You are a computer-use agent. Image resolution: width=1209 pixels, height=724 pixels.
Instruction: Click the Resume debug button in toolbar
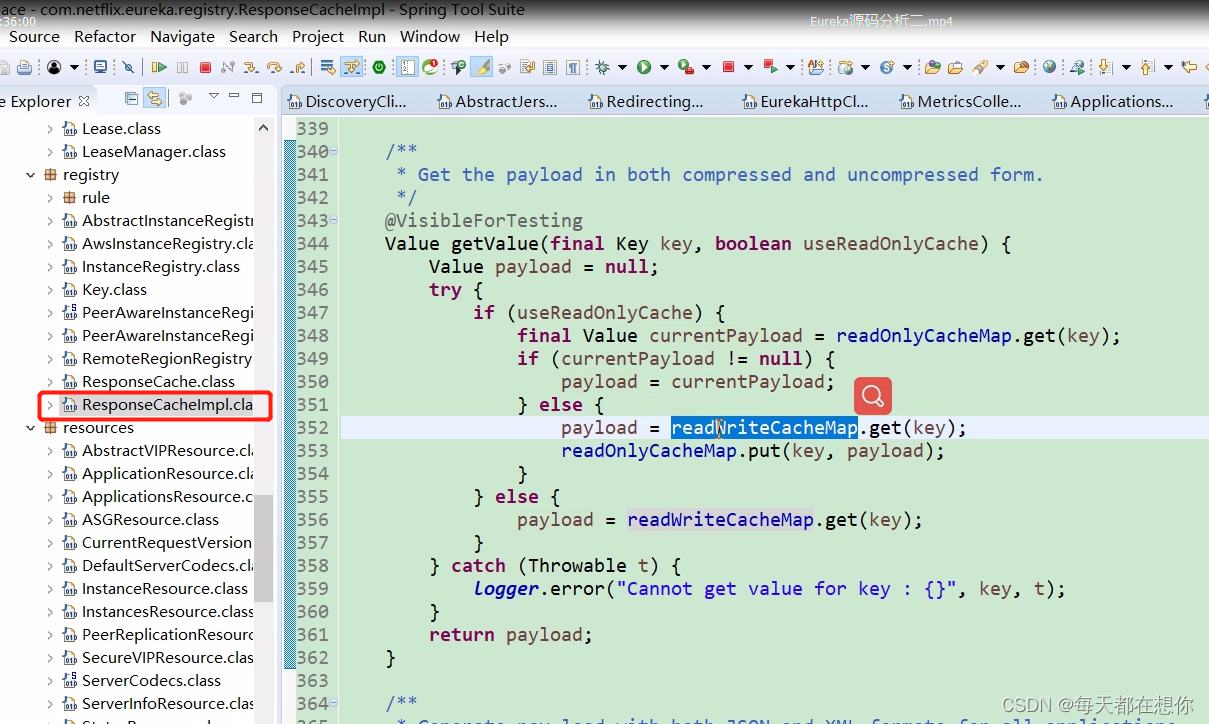pyautogui.click(x=159, y=67)
